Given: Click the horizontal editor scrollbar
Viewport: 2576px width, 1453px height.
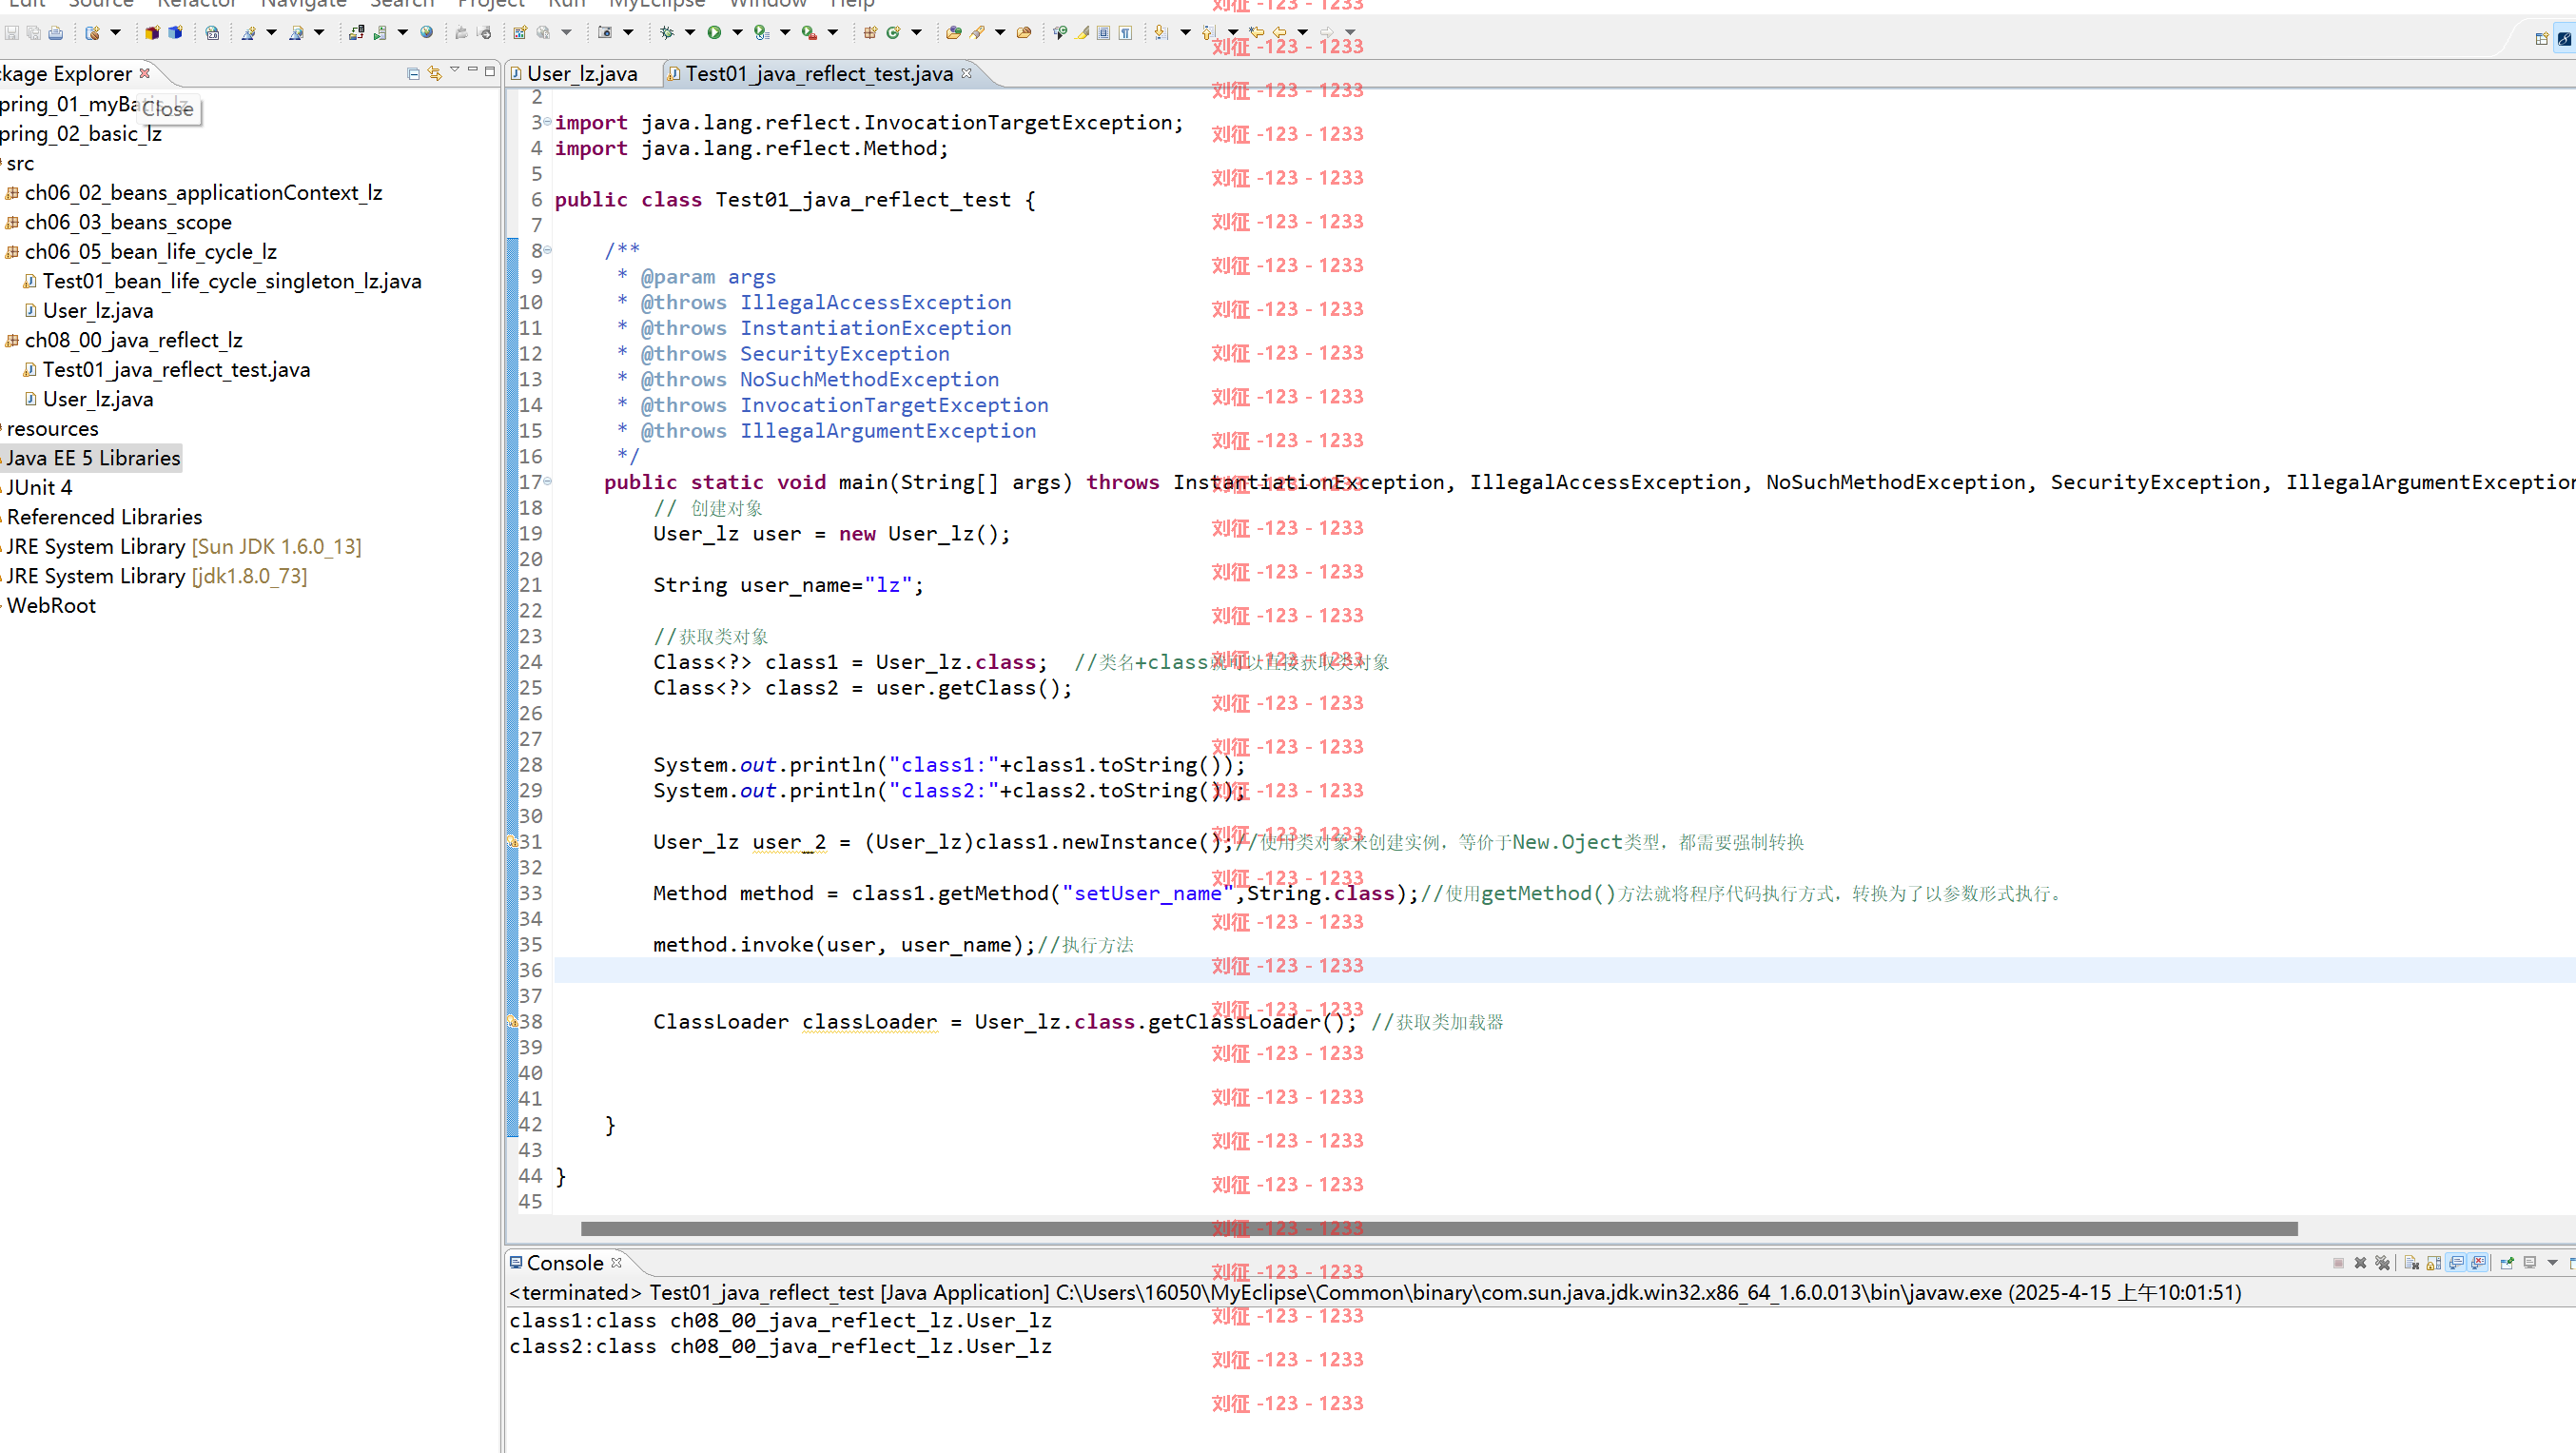Looking at the screenshot, I should click(x=1439, y=1228).
